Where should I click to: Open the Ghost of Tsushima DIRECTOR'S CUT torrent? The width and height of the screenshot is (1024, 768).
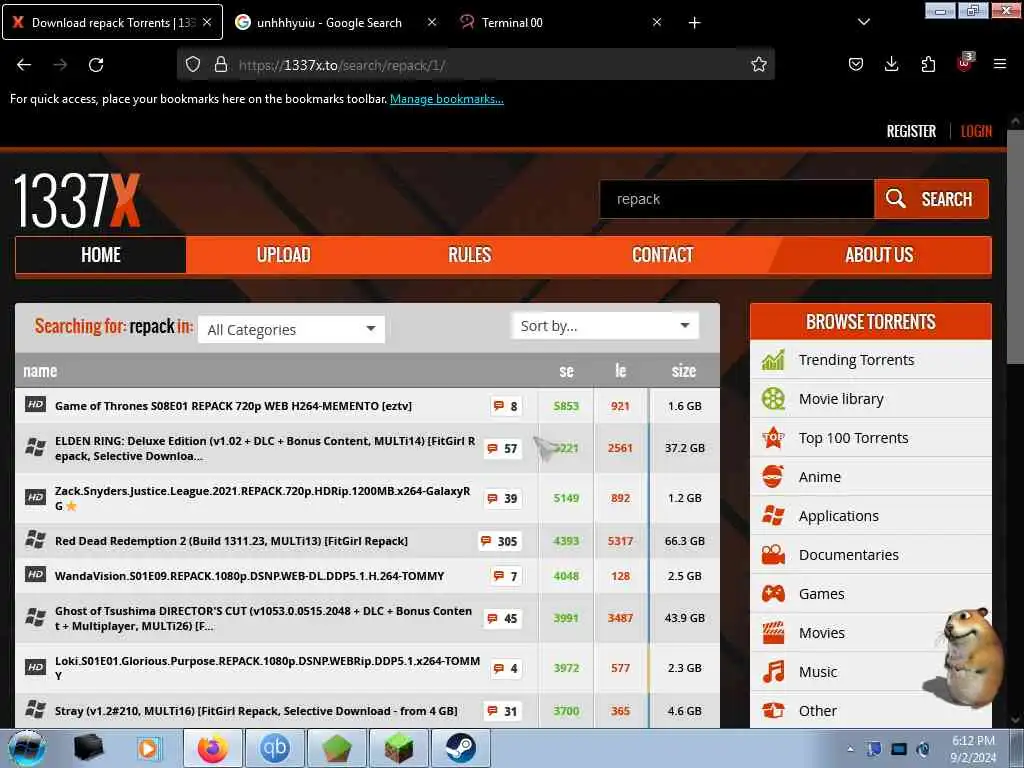tap(263, 618)
